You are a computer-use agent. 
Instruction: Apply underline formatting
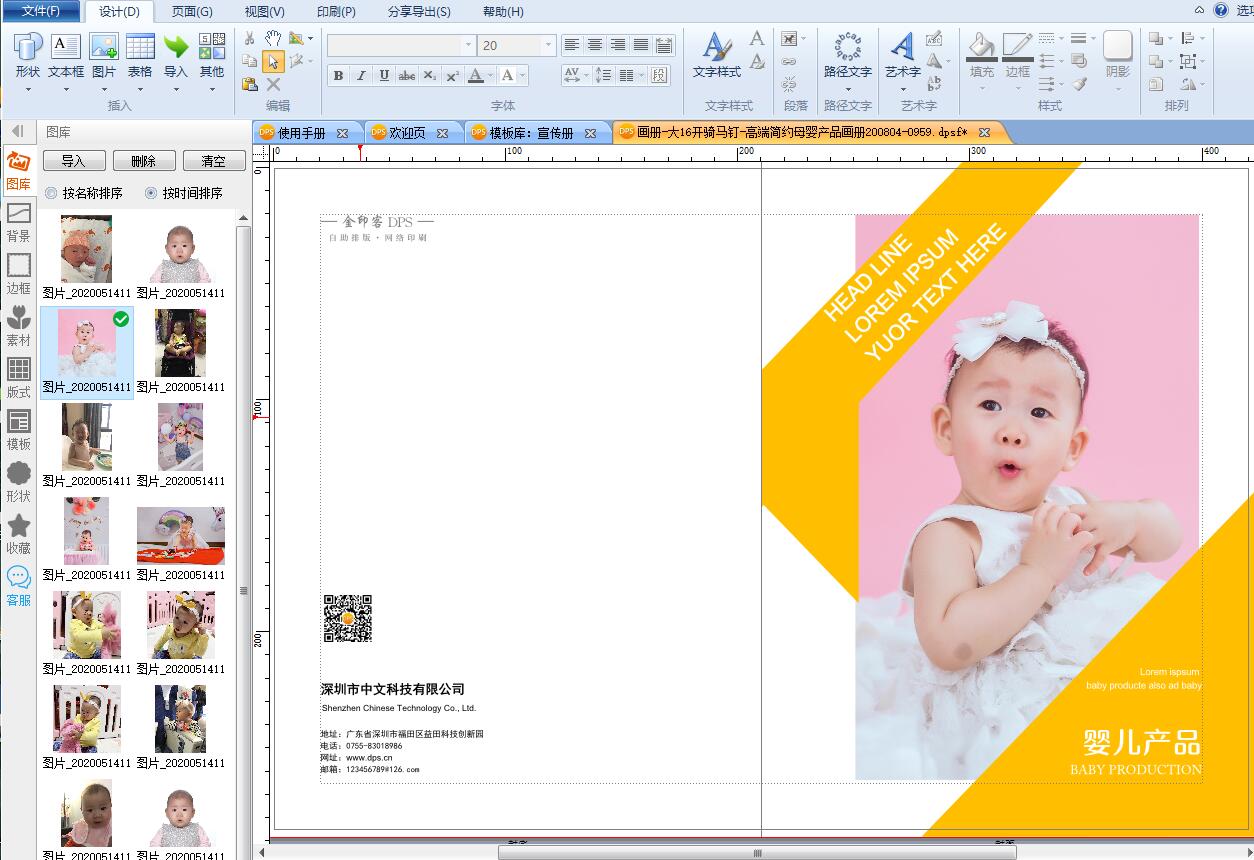tap(384, 75)
